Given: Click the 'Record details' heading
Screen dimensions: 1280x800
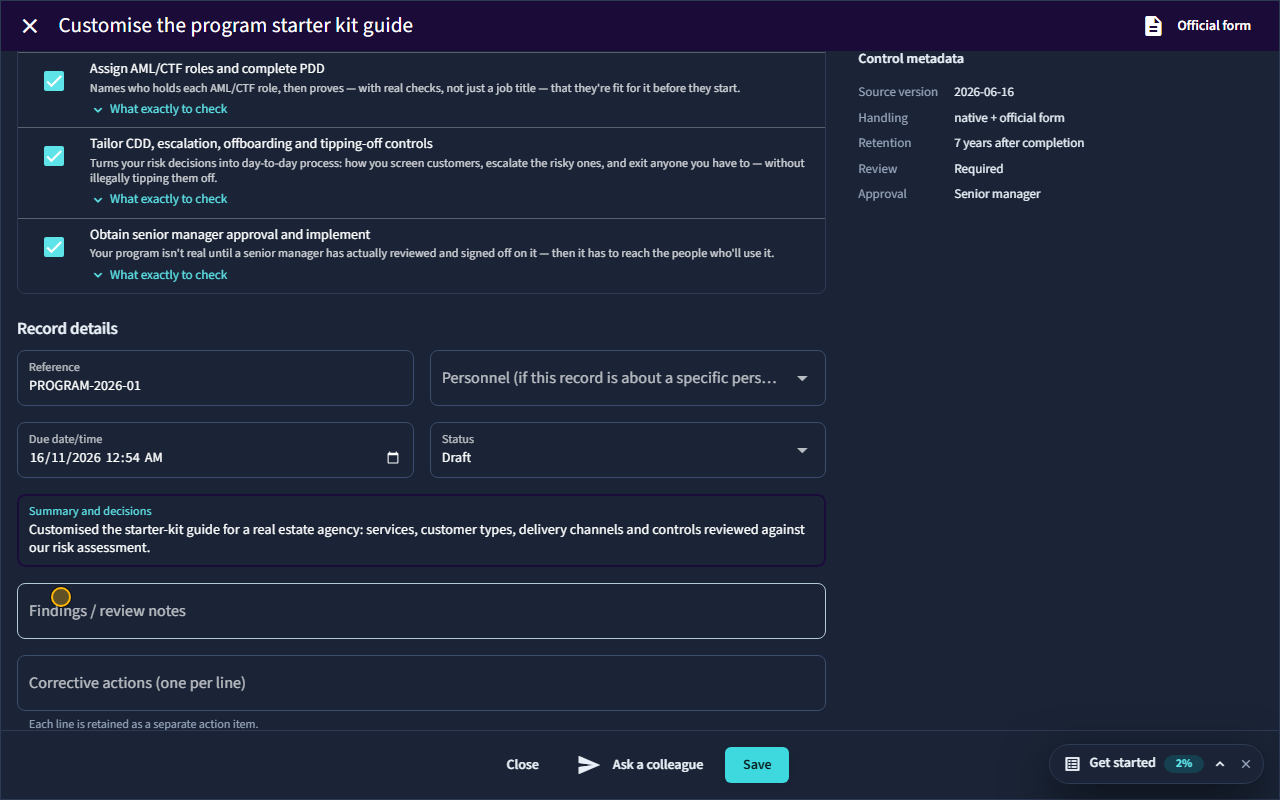Looking at the screenshot, I should (67, 329).
